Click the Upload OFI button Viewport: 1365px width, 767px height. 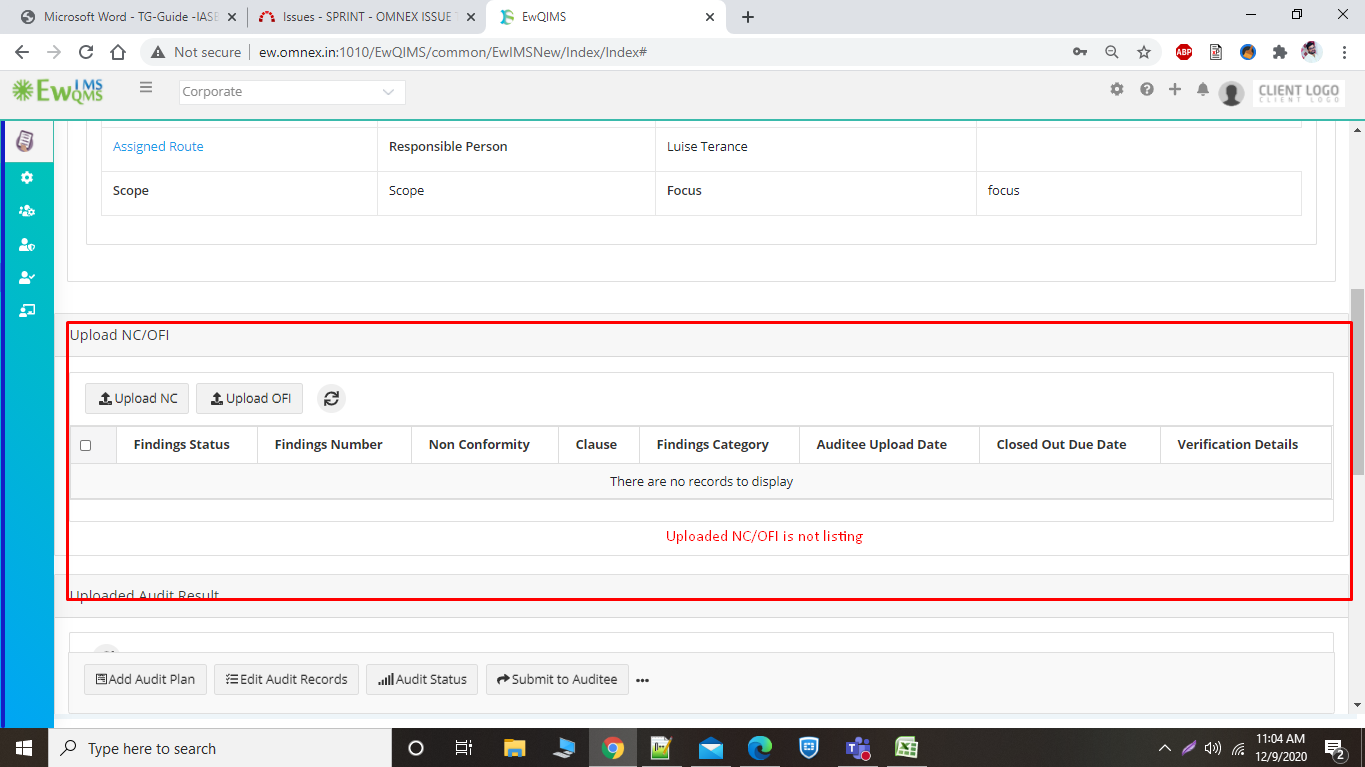tap(249, 398)
